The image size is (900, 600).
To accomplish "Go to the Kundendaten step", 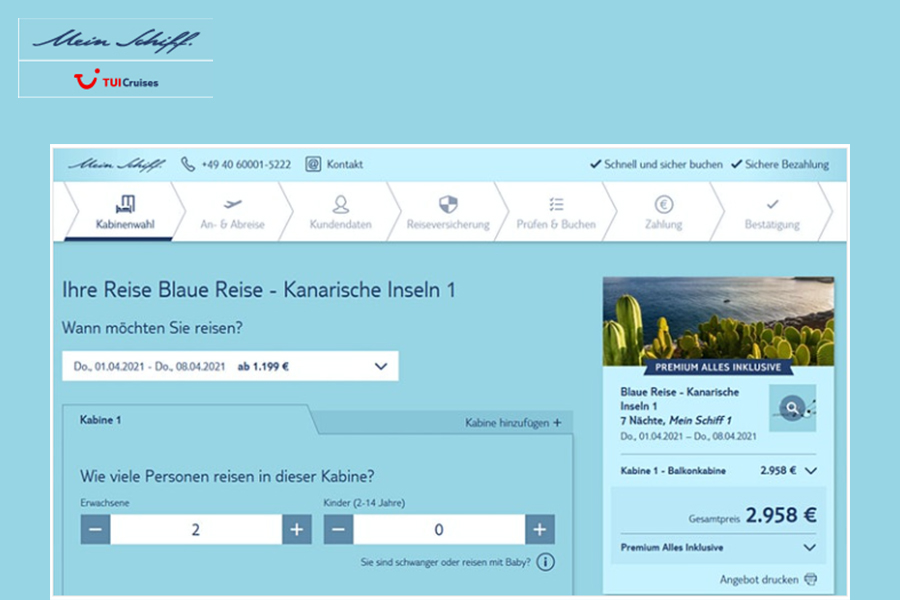I will (x=340, y=211).
